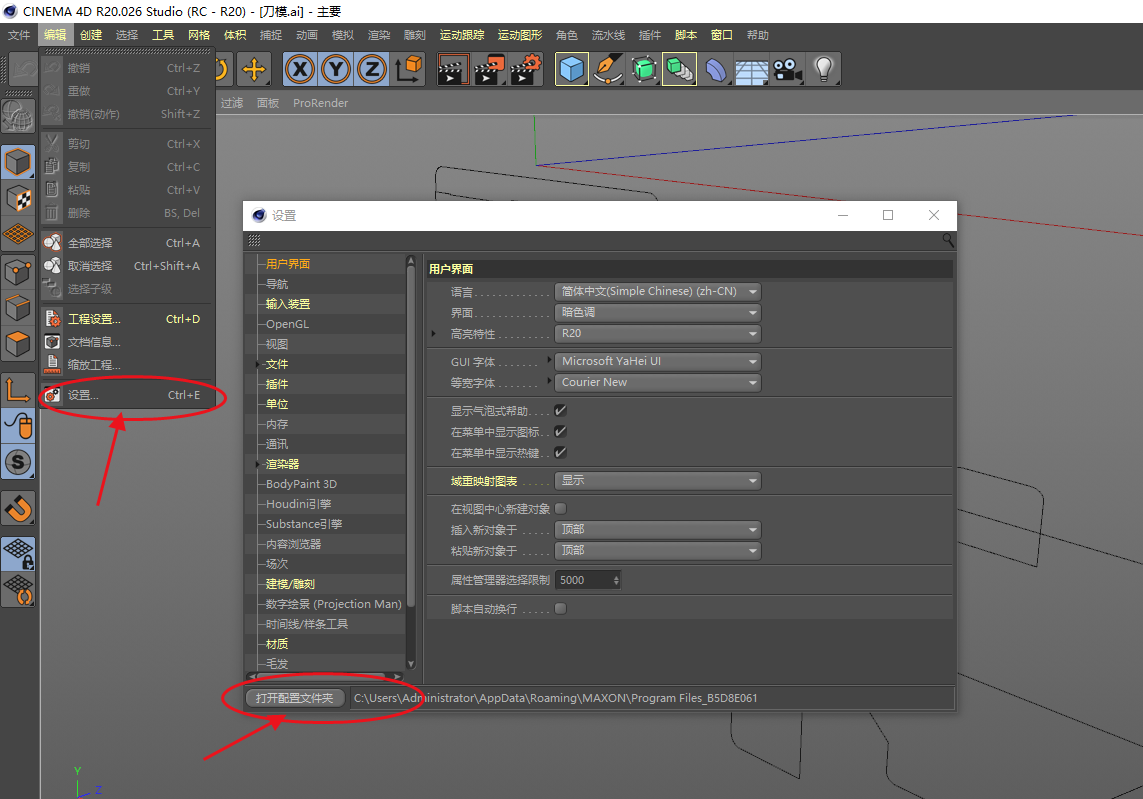The width and height of the screenshot is (1143, 799).
Task: Open the 域重映射图表 显示 dropdown
Action: click(658, 480)
